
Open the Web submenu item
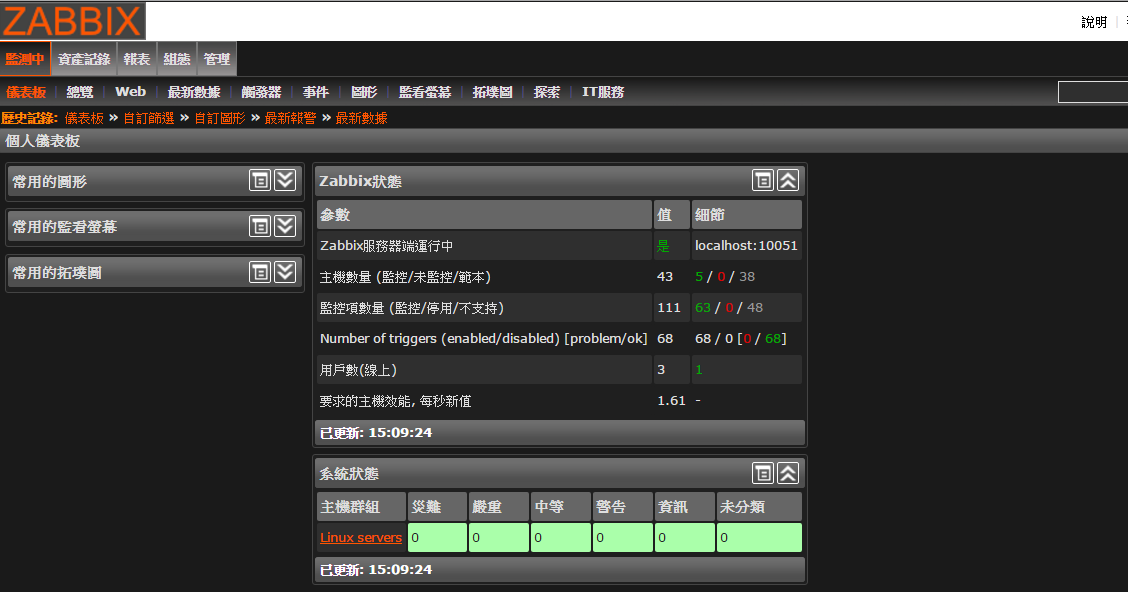tap(130, 92)
